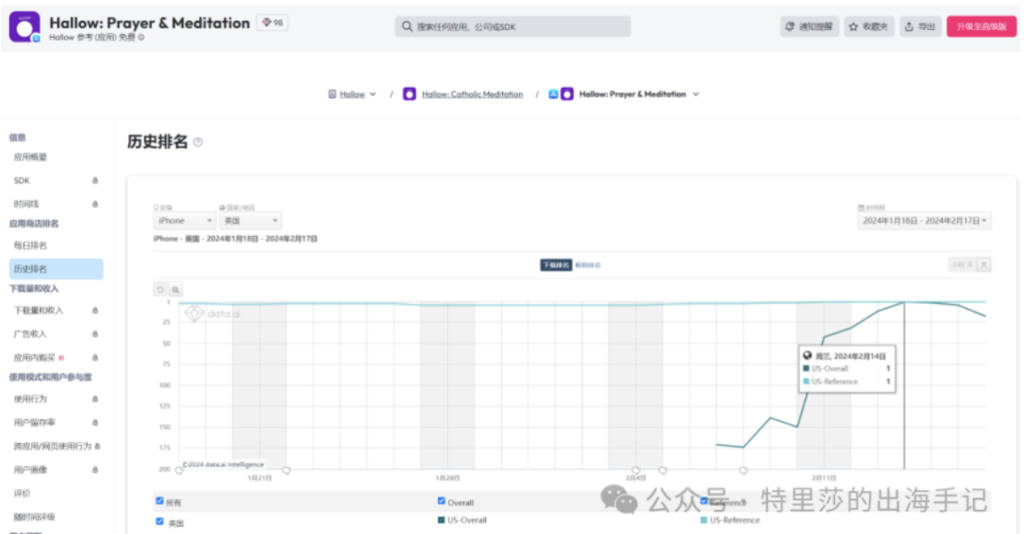Viewport: 1024px width, 534px height.
Task: Click the magnifier icon in the search bar
Action: coord(407,27)
